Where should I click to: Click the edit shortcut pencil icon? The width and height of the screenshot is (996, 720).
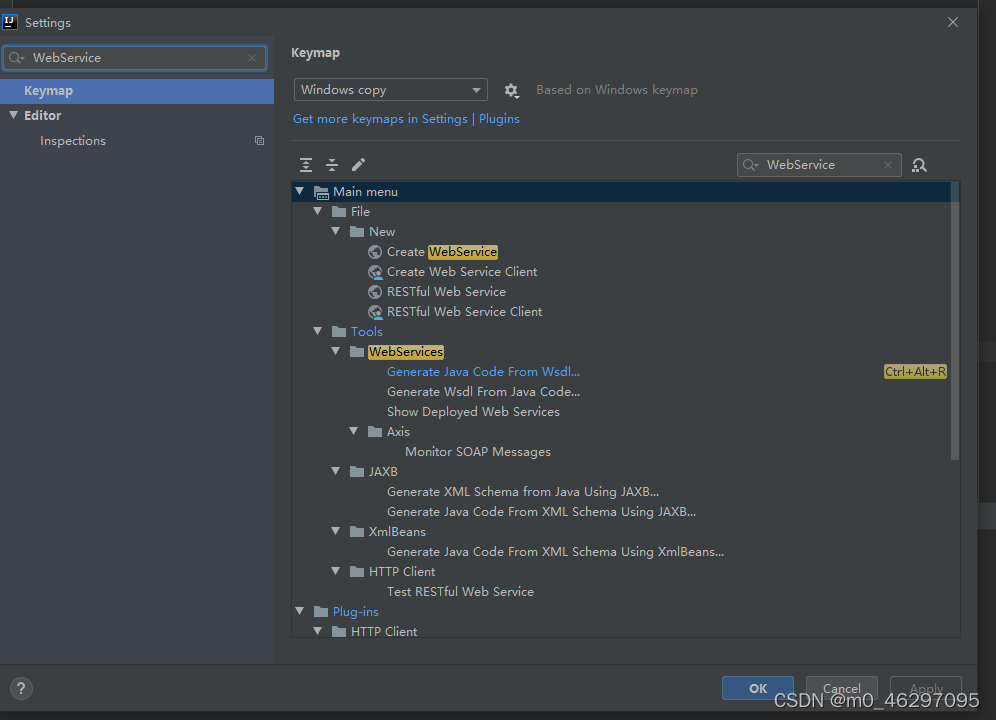coord(358,164)
